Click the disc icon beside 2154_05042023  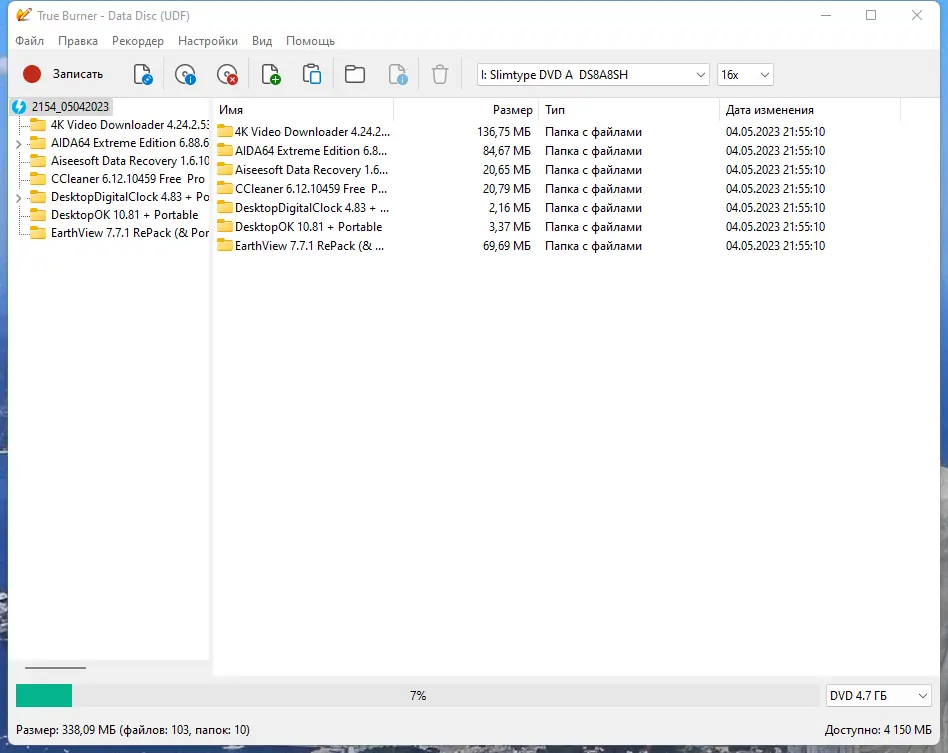(x=19, y=106)
